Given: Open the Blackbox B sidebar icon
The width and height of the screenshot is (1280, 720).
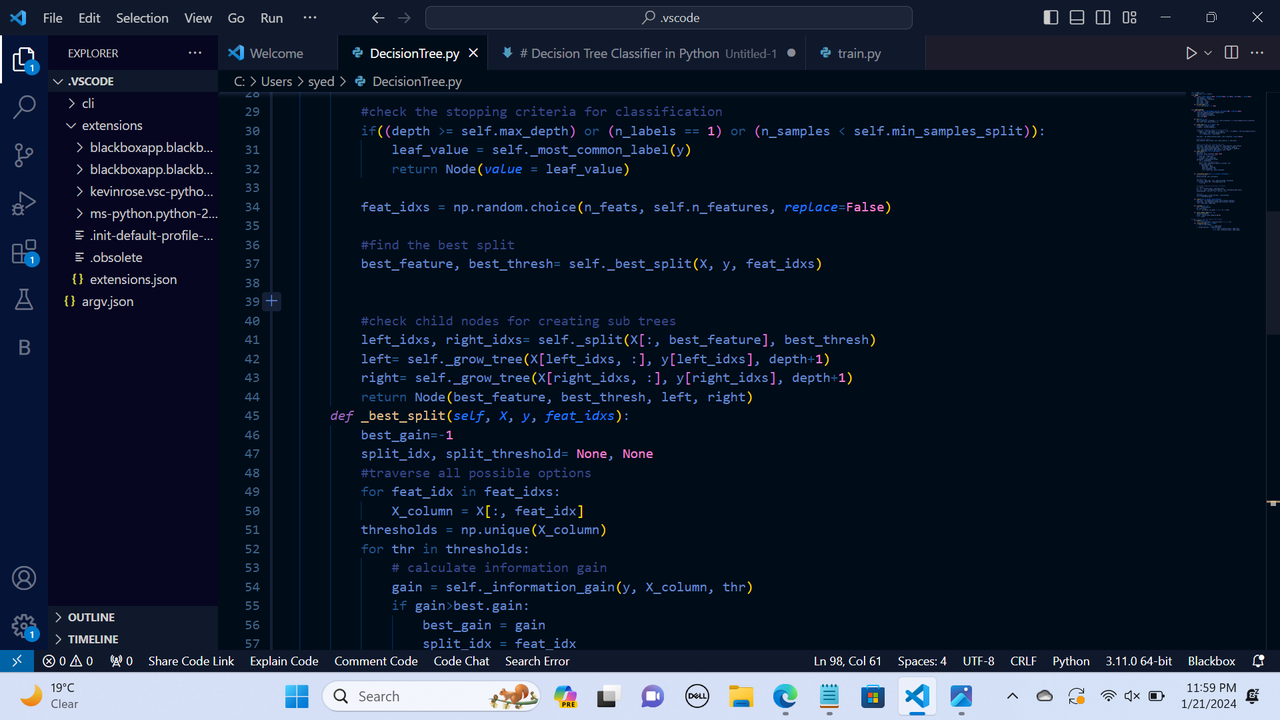Looking at the screenshot, I should coord(24,347).
